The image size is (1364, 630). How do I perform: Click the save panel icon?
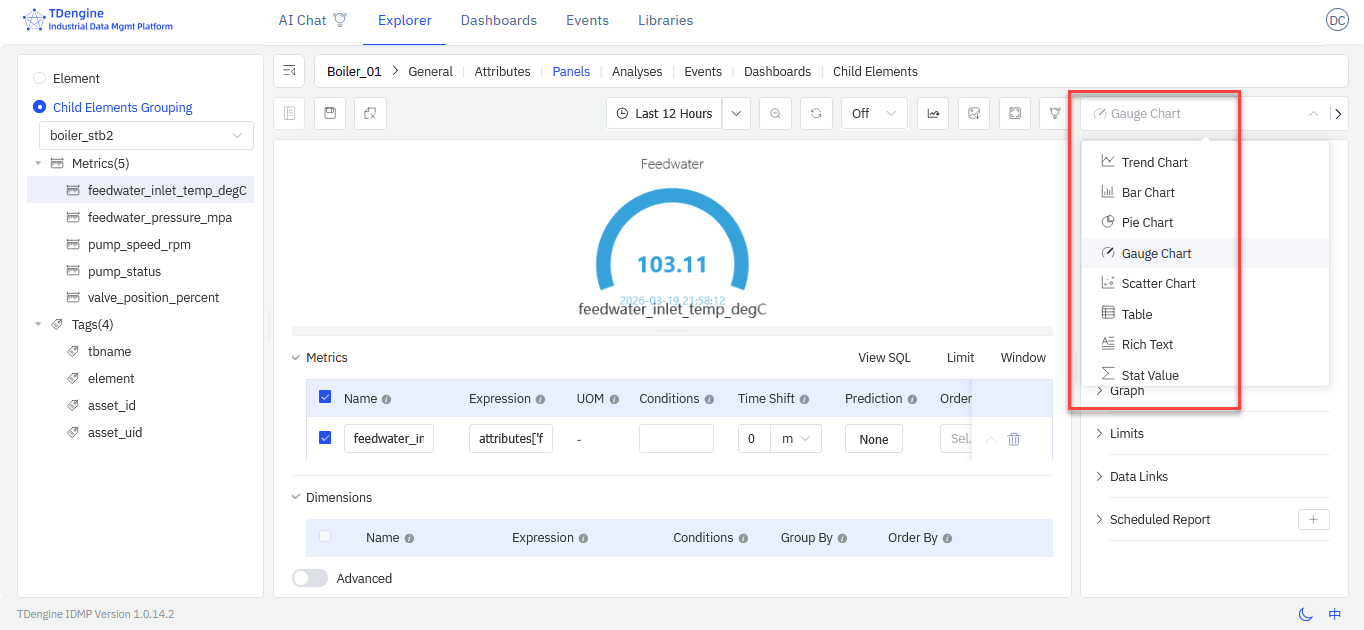pos(330,114)
